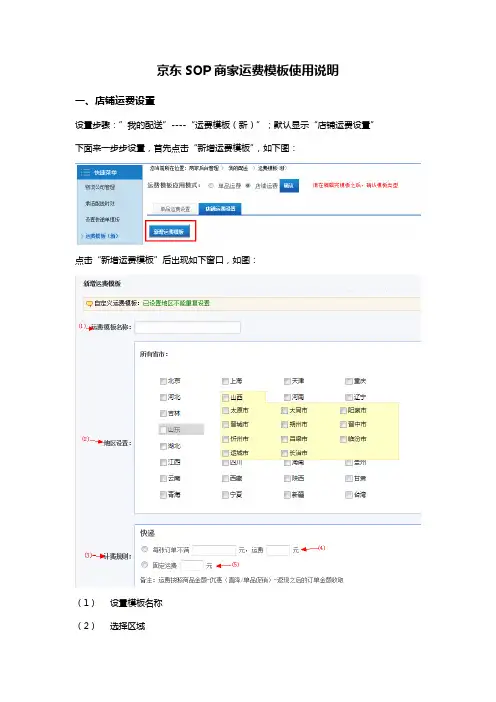Viewport: 496px width, 702px height.
Task: Open the first sidebar item under 快捷菜单
Action: (x=100, y=187)
